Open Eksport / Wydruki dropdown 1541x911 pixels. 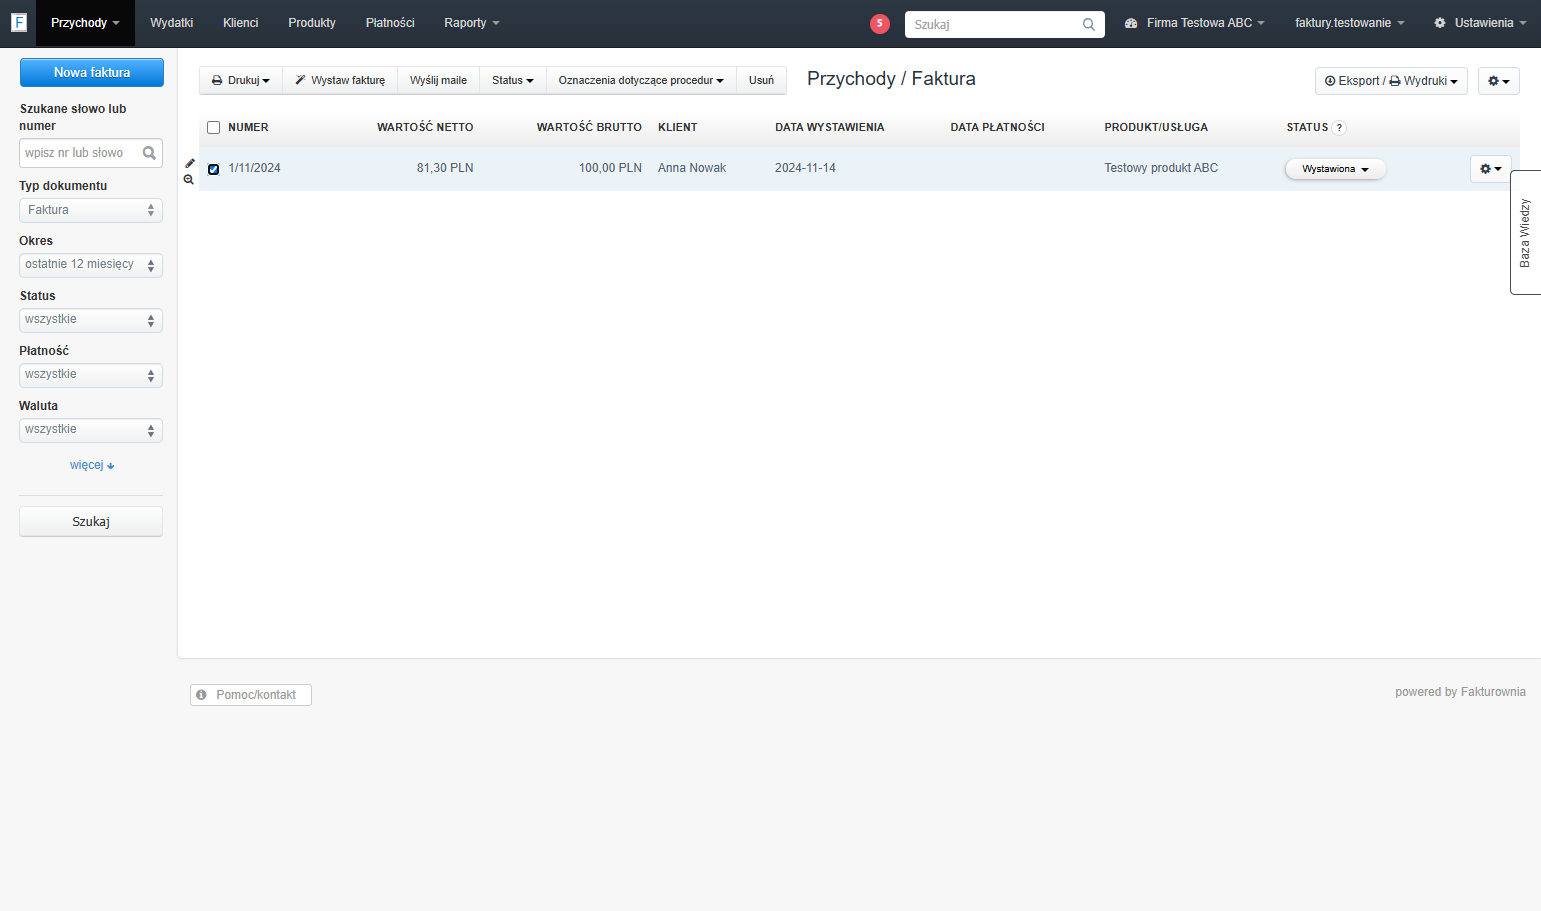pyautogui.click(x=1391, y=81)
